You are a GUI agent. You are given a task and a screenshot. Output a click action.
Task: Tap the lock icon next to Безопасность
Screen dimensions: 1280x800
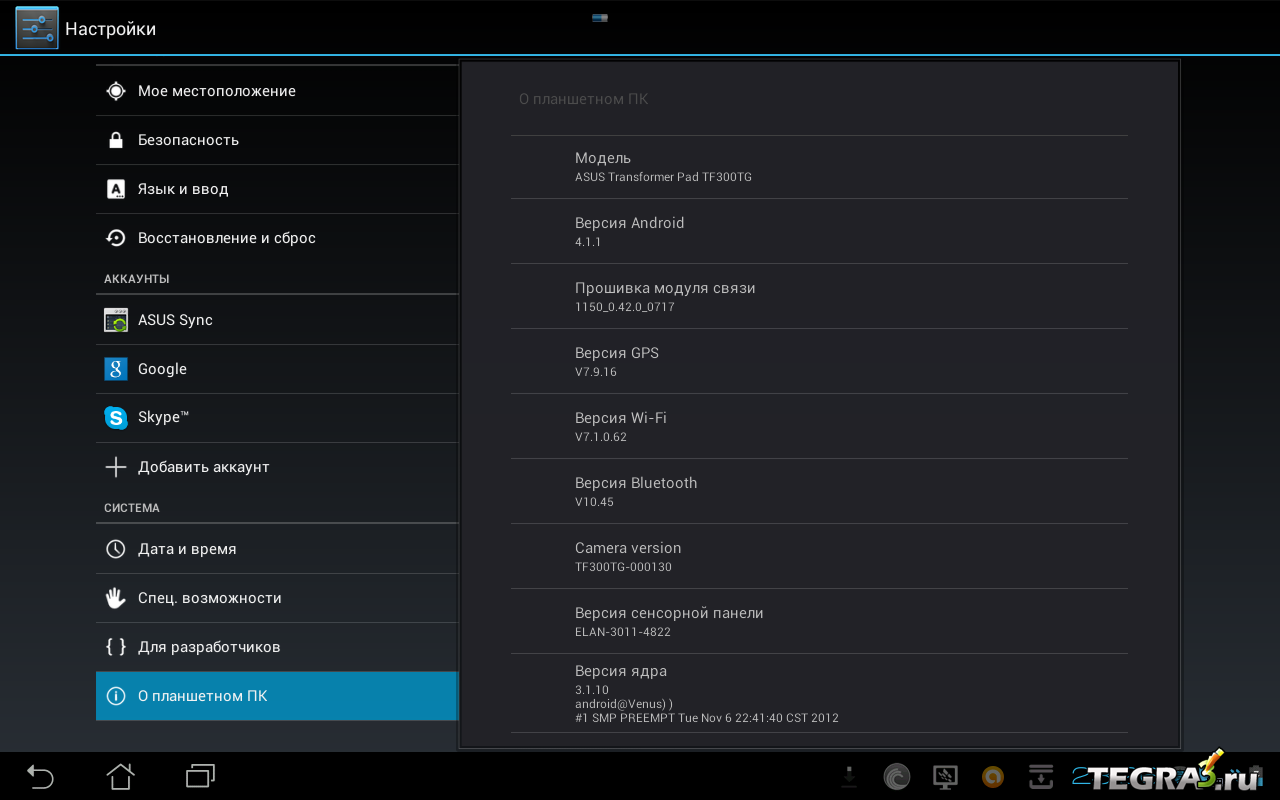tap(116, 140)
